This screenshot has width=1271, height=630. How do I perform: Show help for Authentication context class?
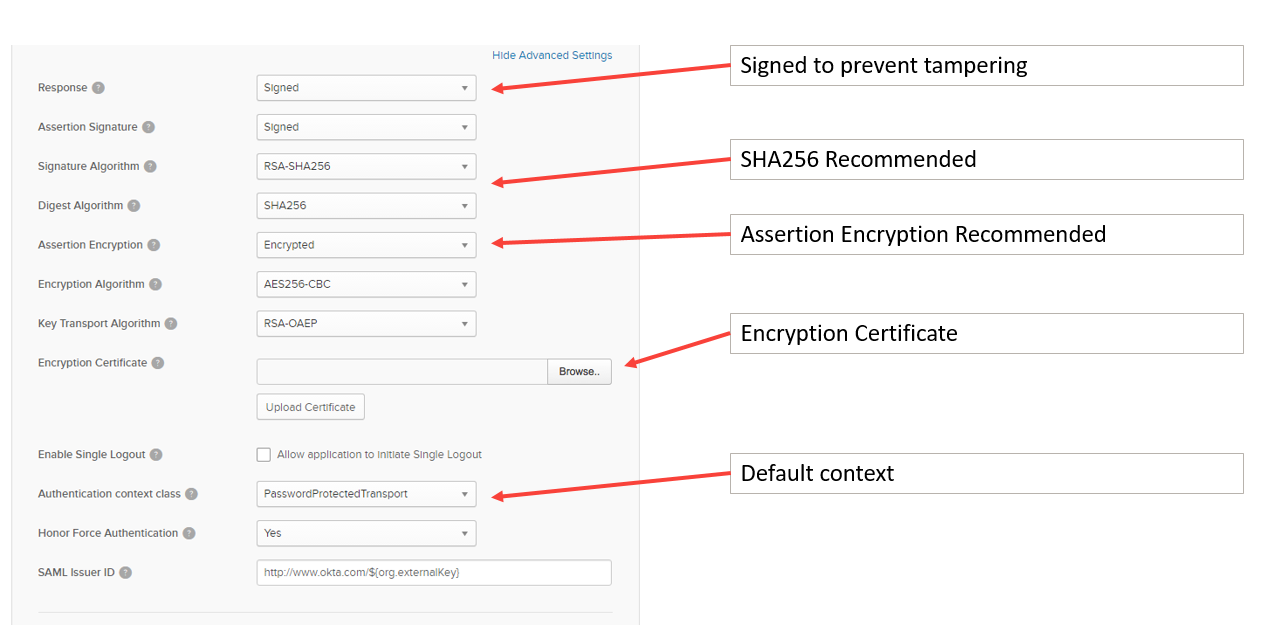[x=191, y=494]
